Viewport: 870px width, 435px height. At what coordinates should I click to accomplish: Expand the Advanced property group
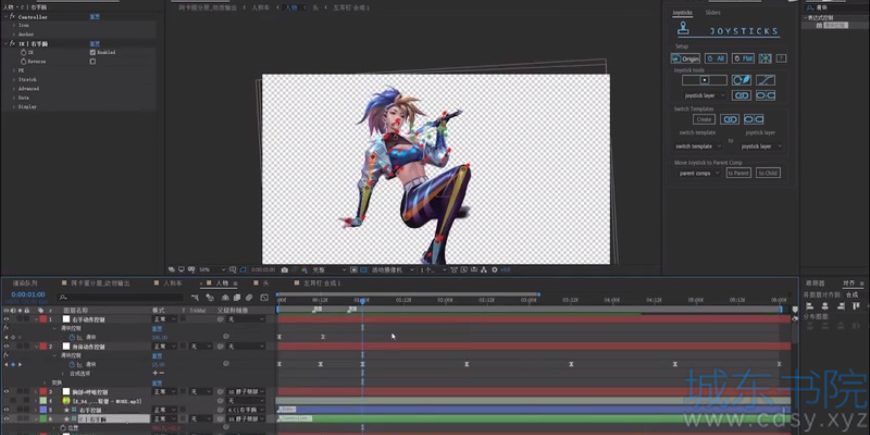[x=13, y=88]
